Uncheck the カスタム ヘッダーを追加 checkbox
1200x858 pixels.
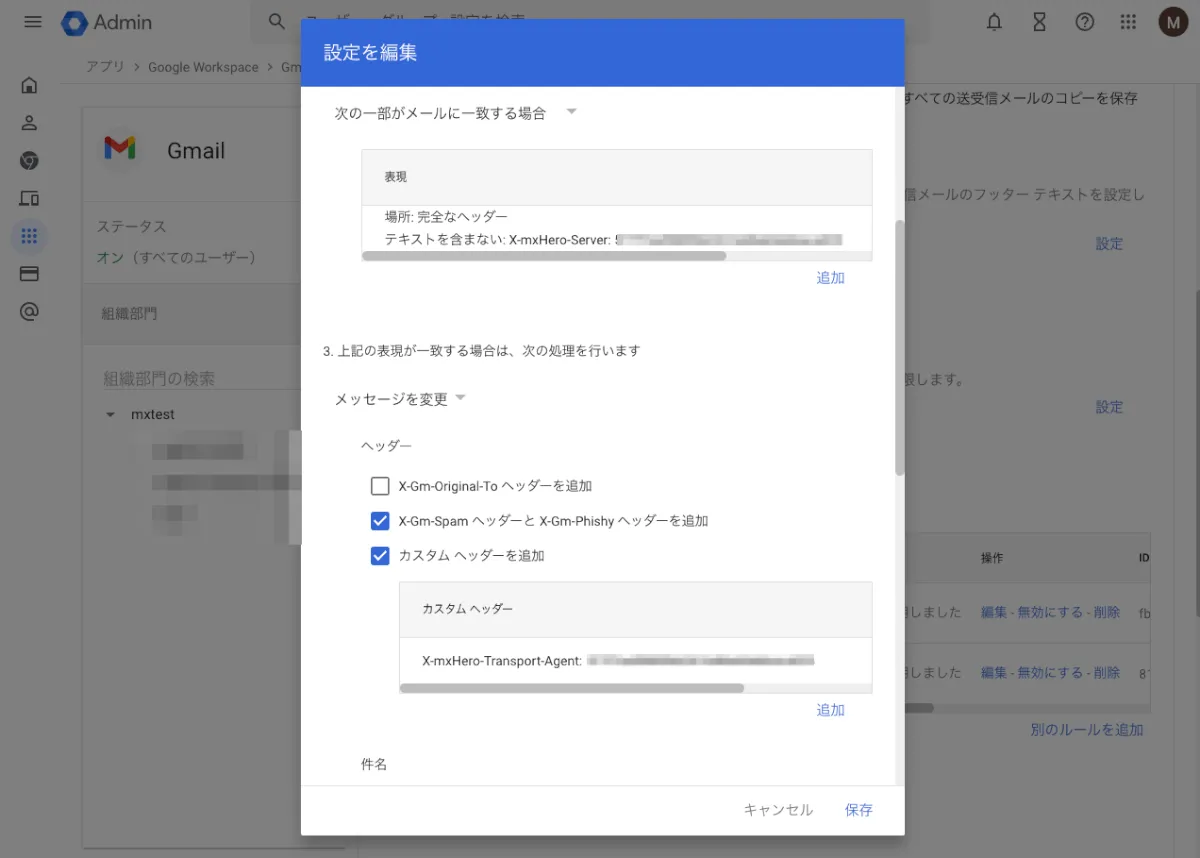pos(380,556)
